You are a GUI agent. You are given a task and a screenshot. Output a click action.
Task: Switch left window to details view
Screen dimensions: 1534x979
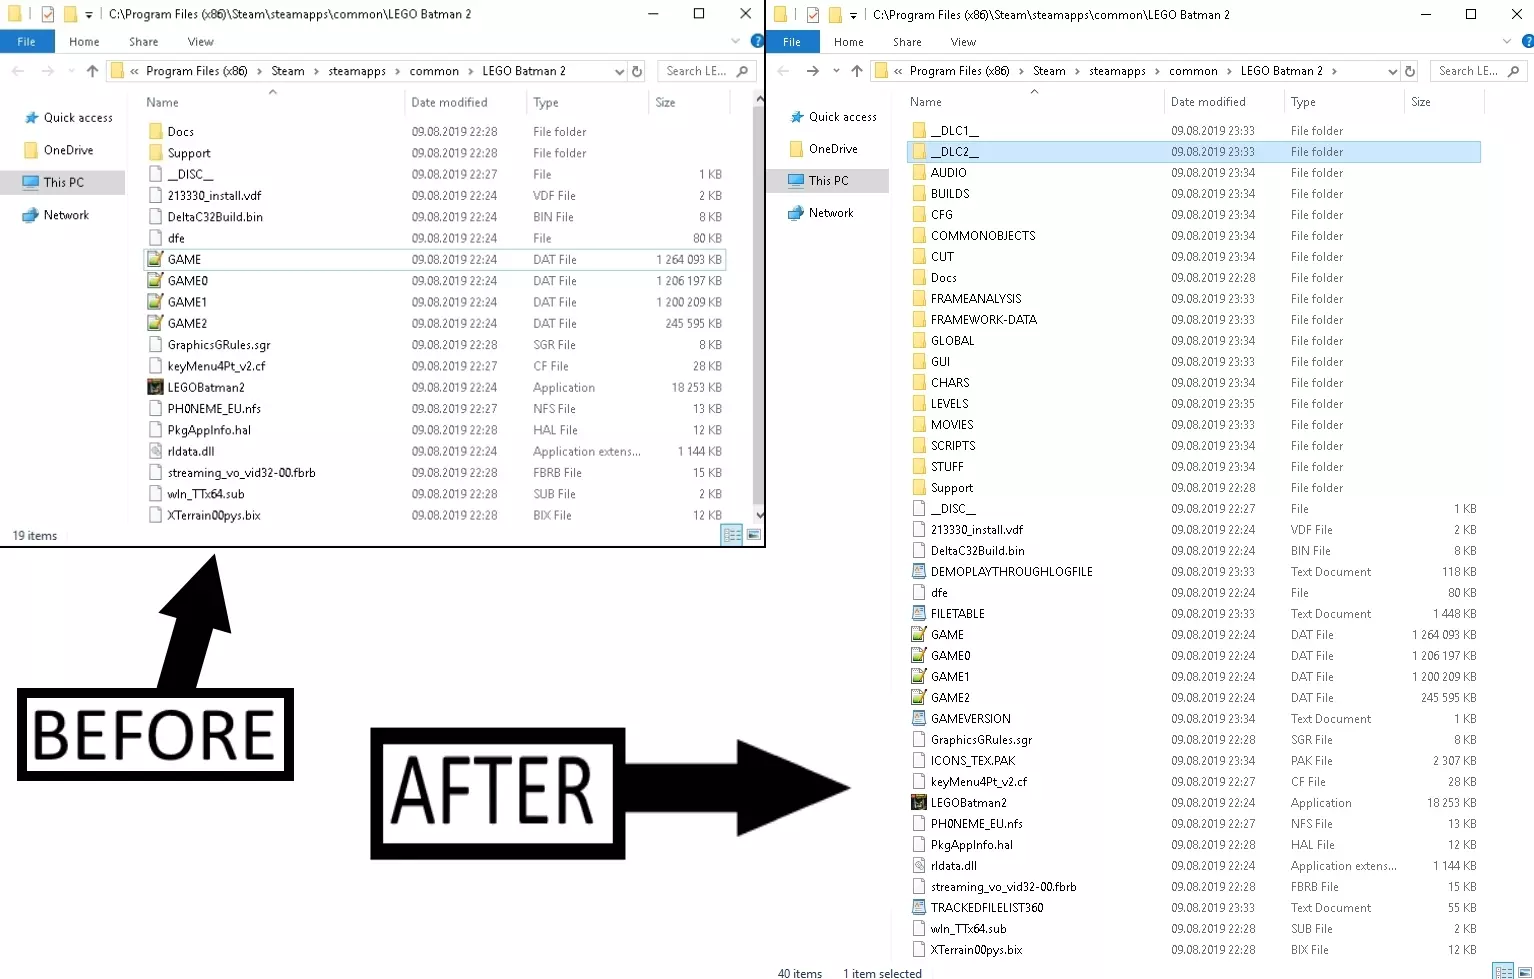tap(732, 535)
